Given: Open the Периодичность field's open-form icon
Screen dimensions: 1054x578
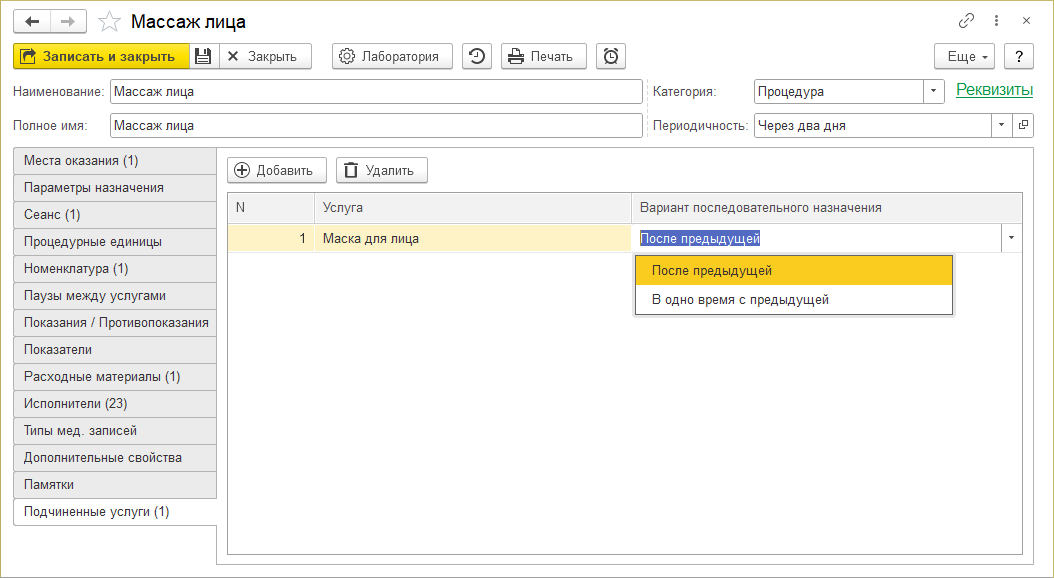Looking at the screenshot, I should (1023, 126).
